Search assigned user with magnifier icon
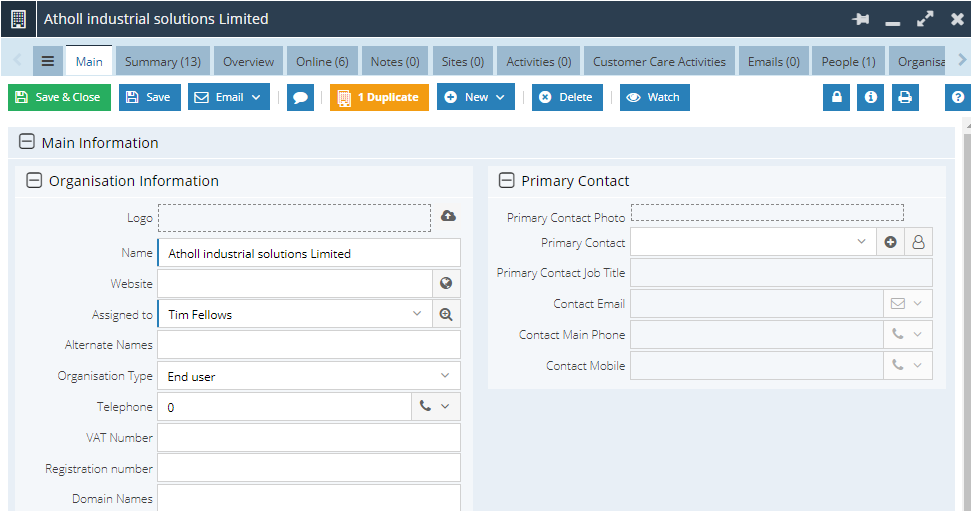Screen dimensions: 971x511 (x=446, y=314)
